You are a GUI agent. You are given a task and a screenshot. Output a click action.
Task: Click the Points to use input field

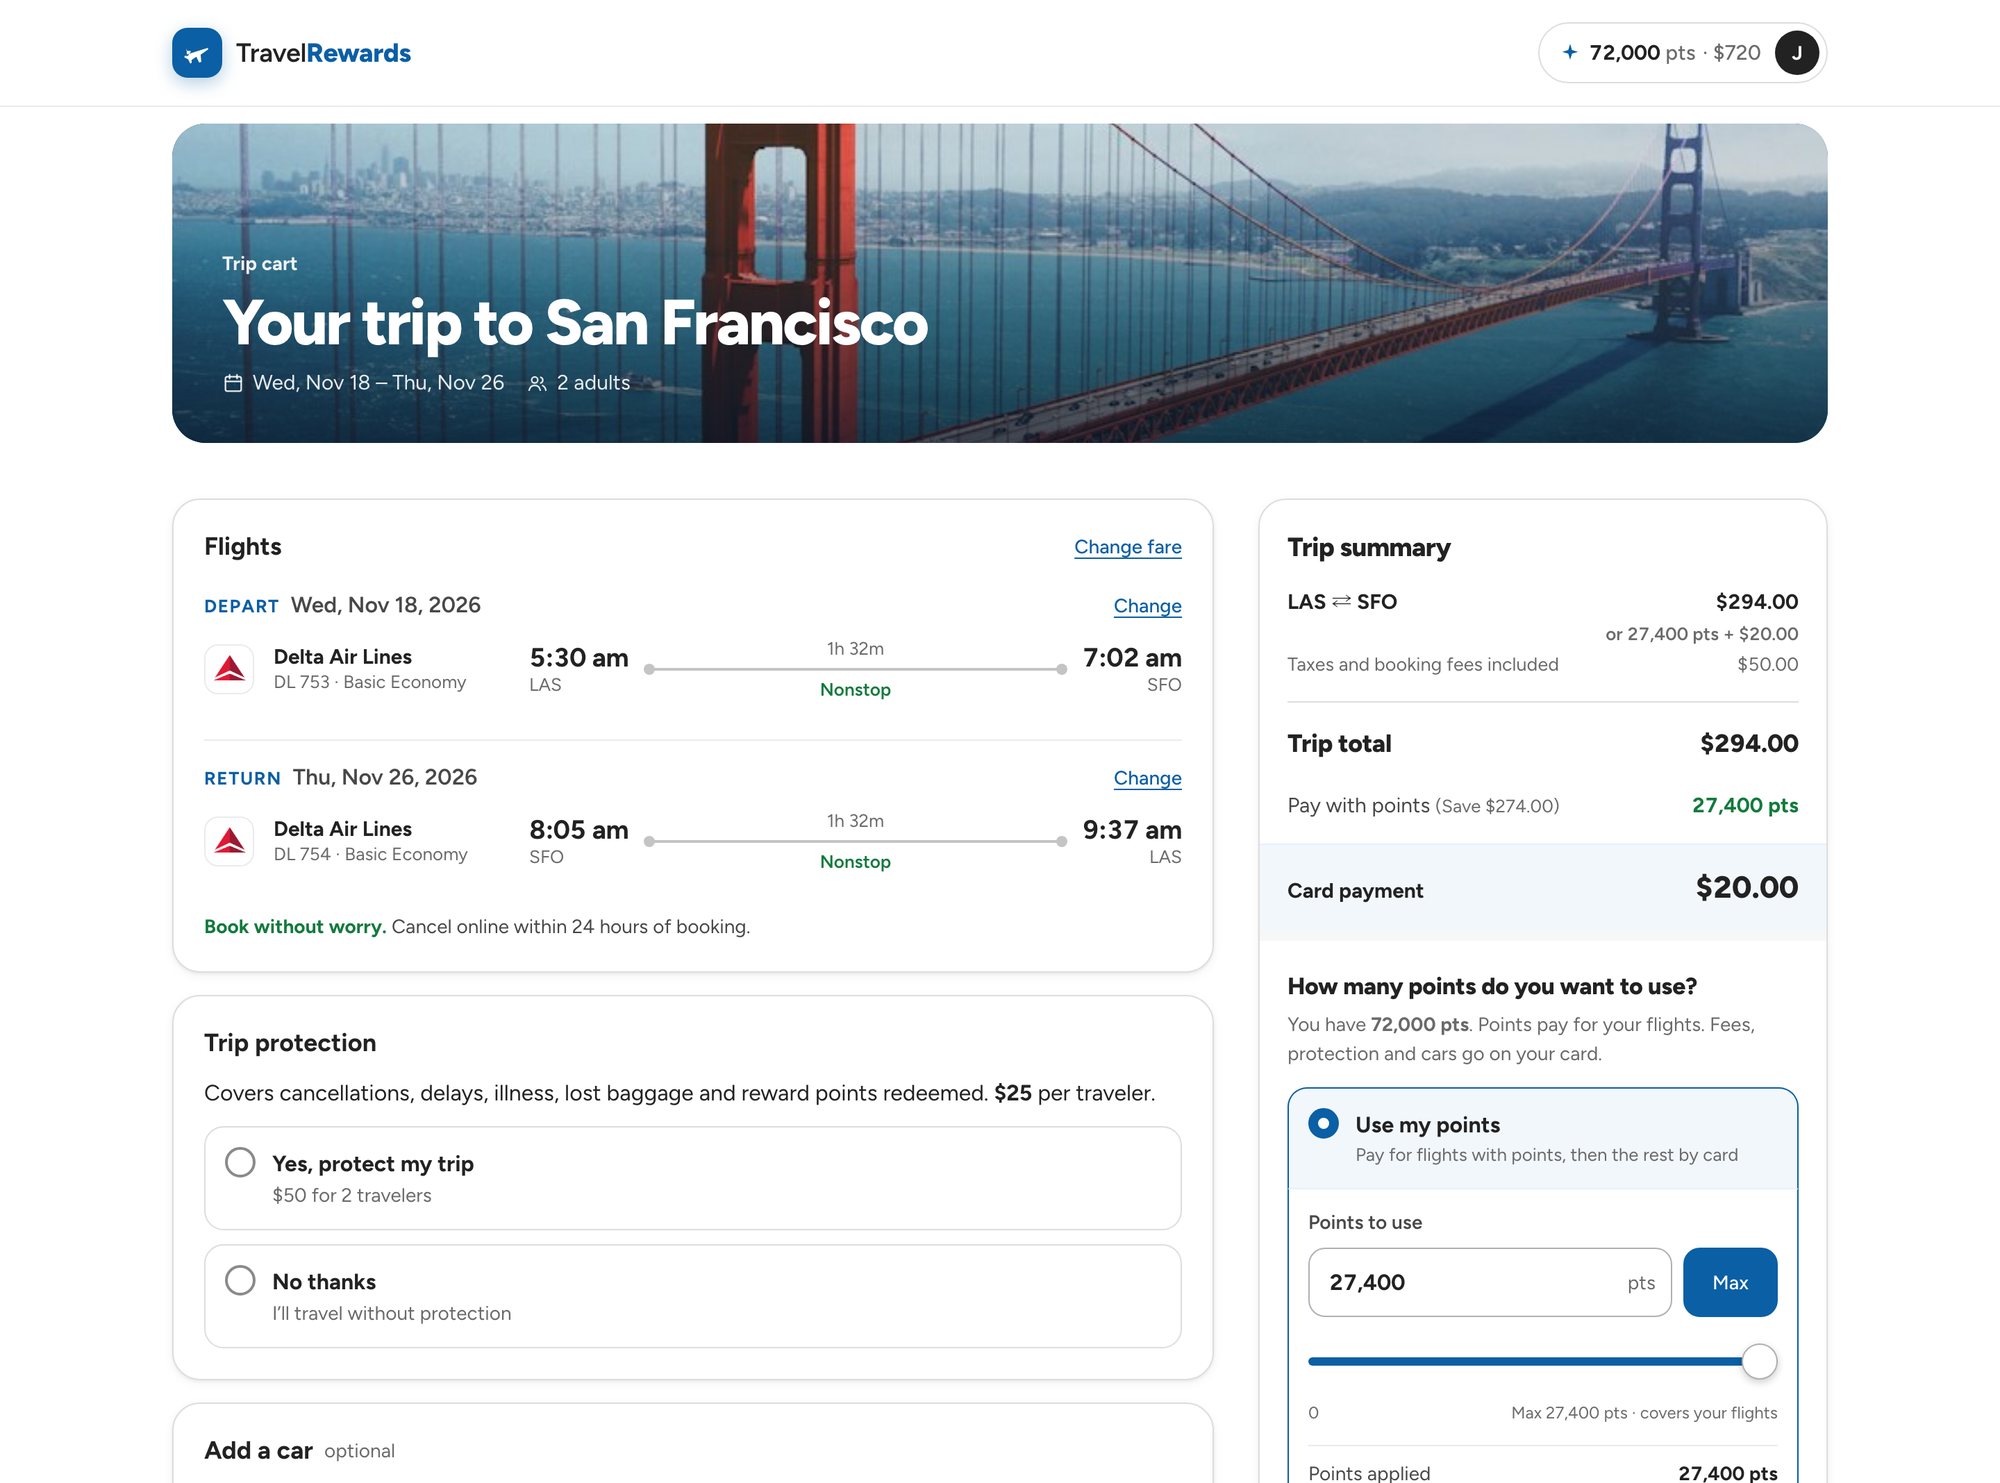1489,1282
